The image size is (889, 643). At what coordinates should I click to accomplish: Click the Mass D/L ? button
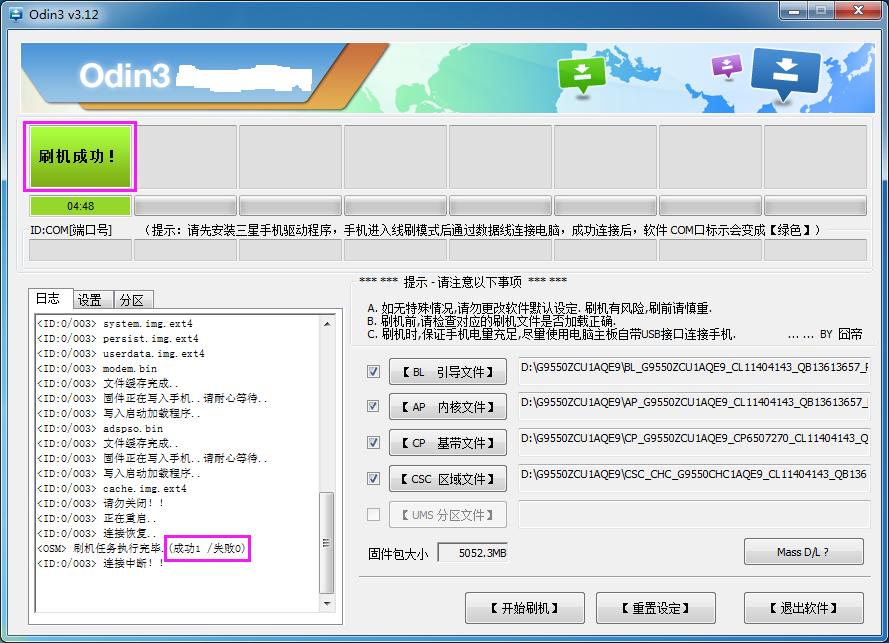(803, 552)
